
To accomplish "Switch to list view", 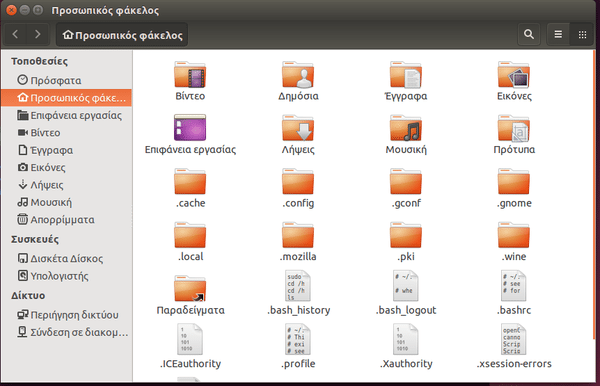I will click(x=558, y=34).
